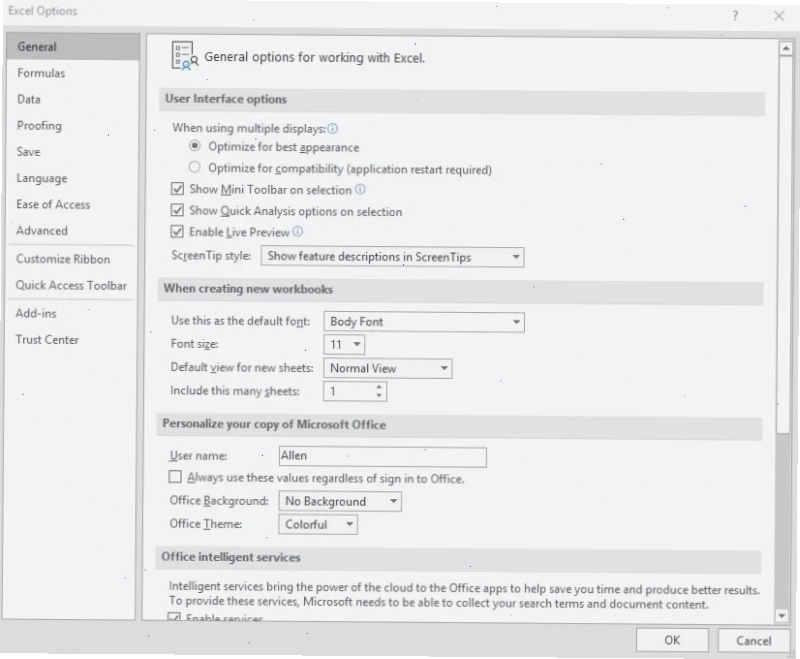
Task: Uncheck Enable Live Preview checkbox
Action: point(177,232)
